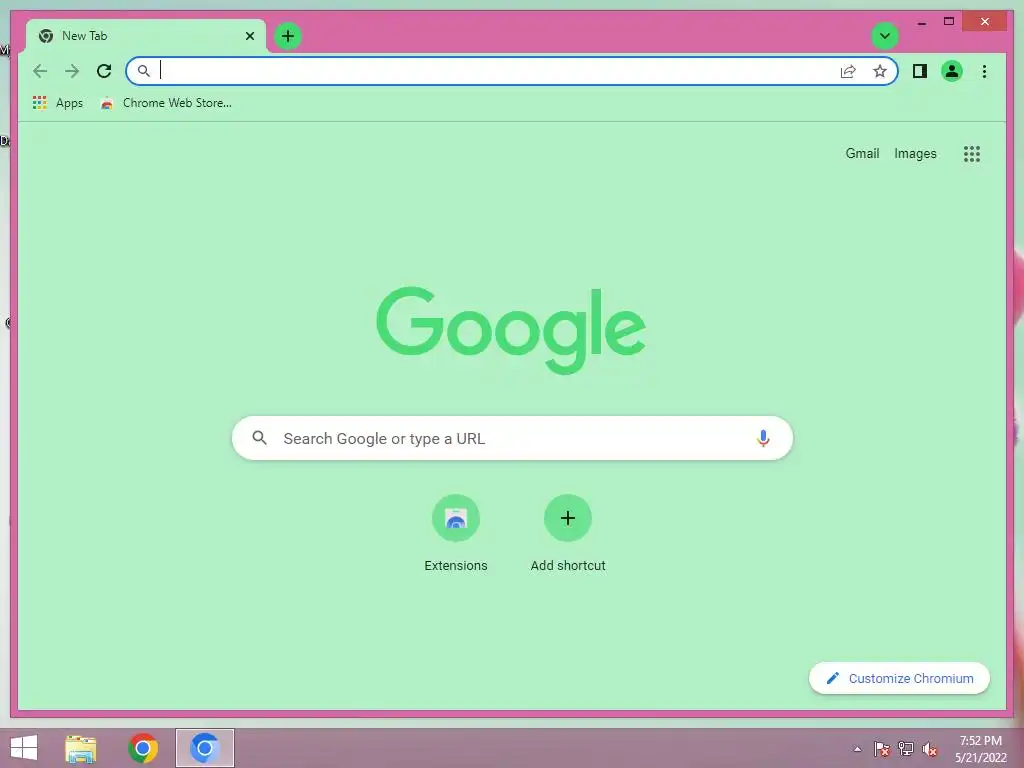Open Chrome Web Store bookmark
This screenshot has height=768, width=1024.
(x=166, y=103)
